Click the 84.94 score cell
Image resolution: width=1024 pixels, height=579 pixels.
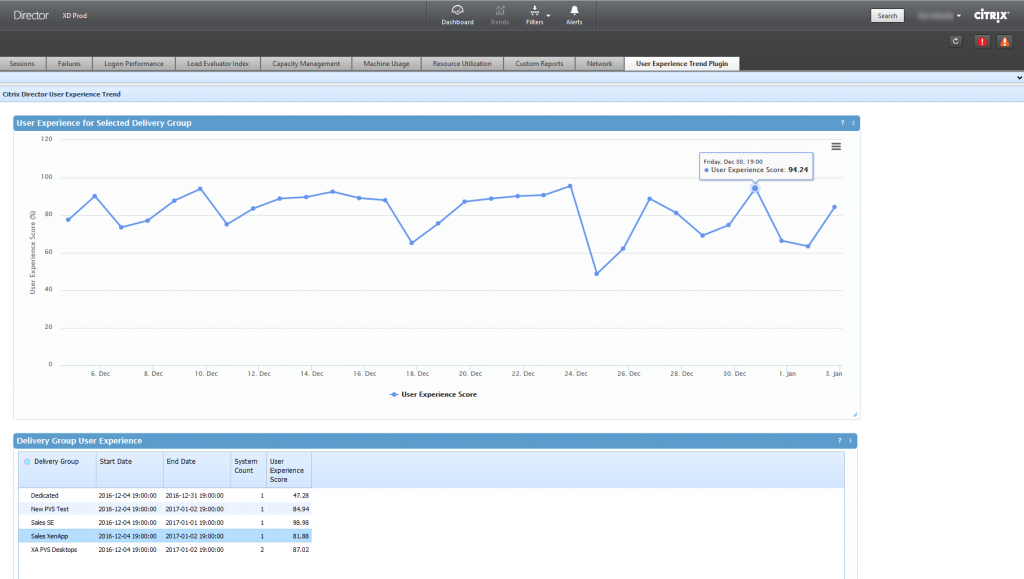(300, 509)
